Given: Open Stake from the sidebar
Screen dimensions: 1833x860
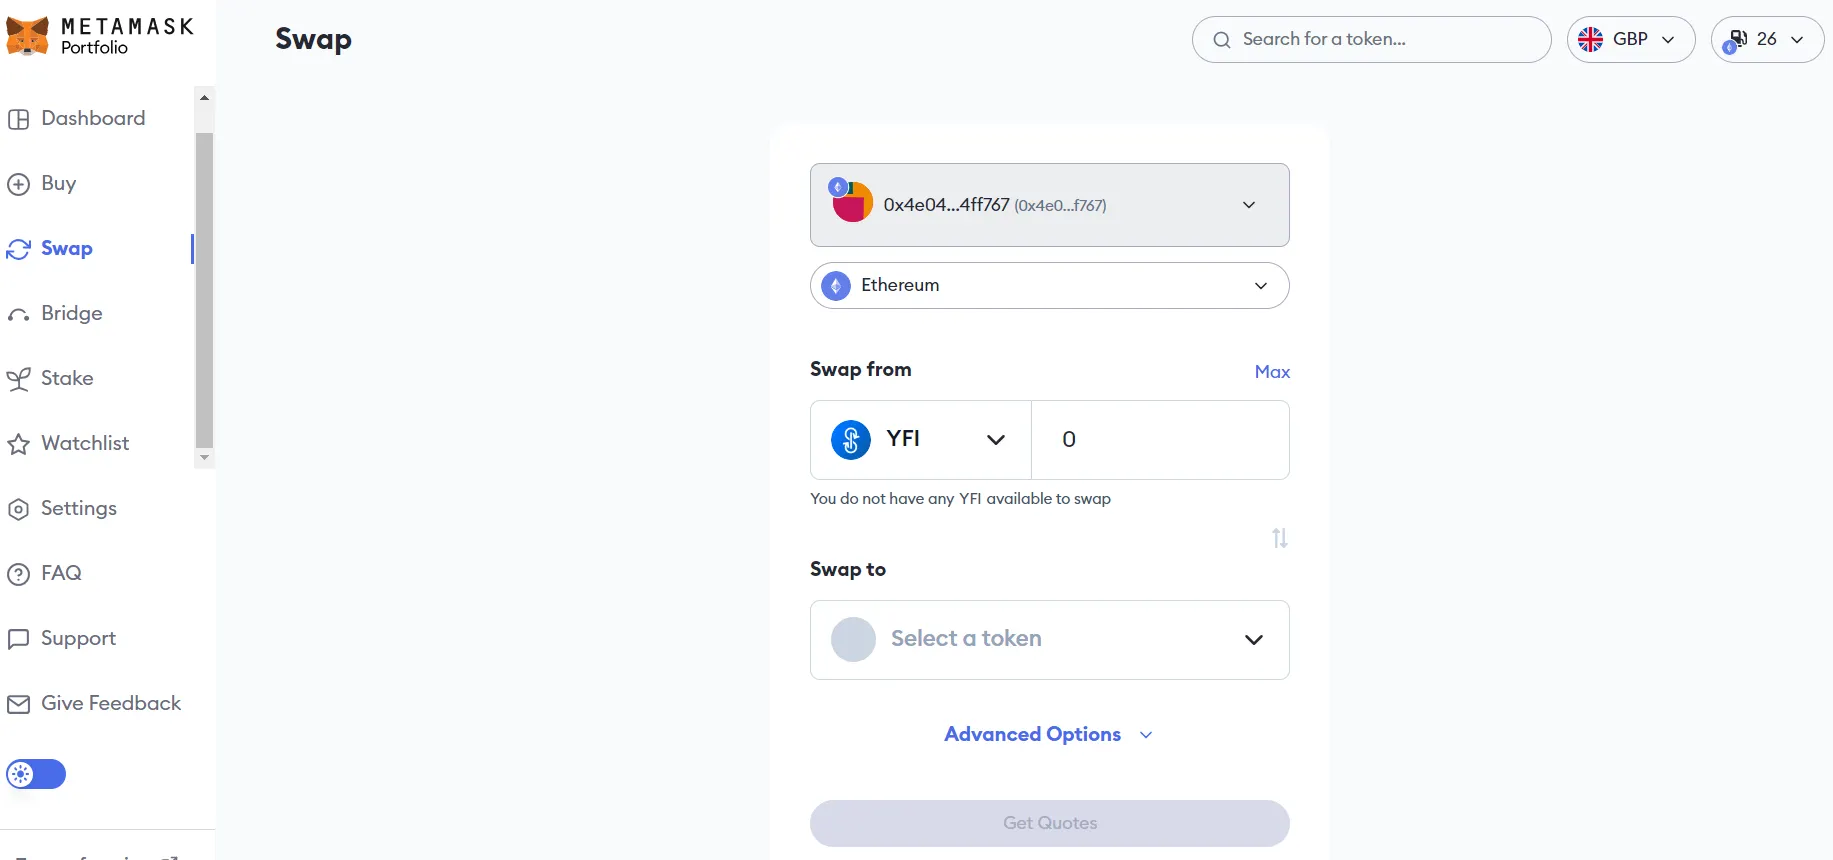Looking at the screenshot, I should pos(67,378).
